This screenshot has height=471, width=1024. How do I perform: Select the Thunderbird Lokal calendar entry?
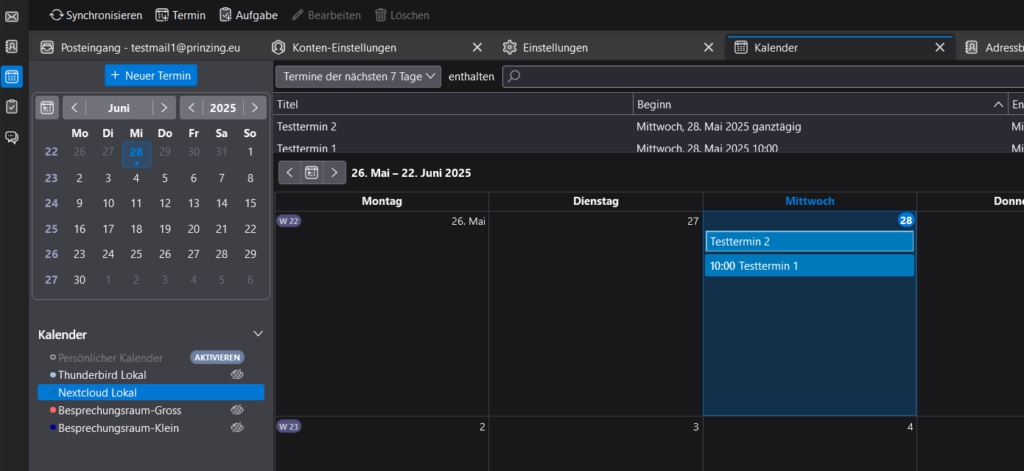(x=102, y=375)
